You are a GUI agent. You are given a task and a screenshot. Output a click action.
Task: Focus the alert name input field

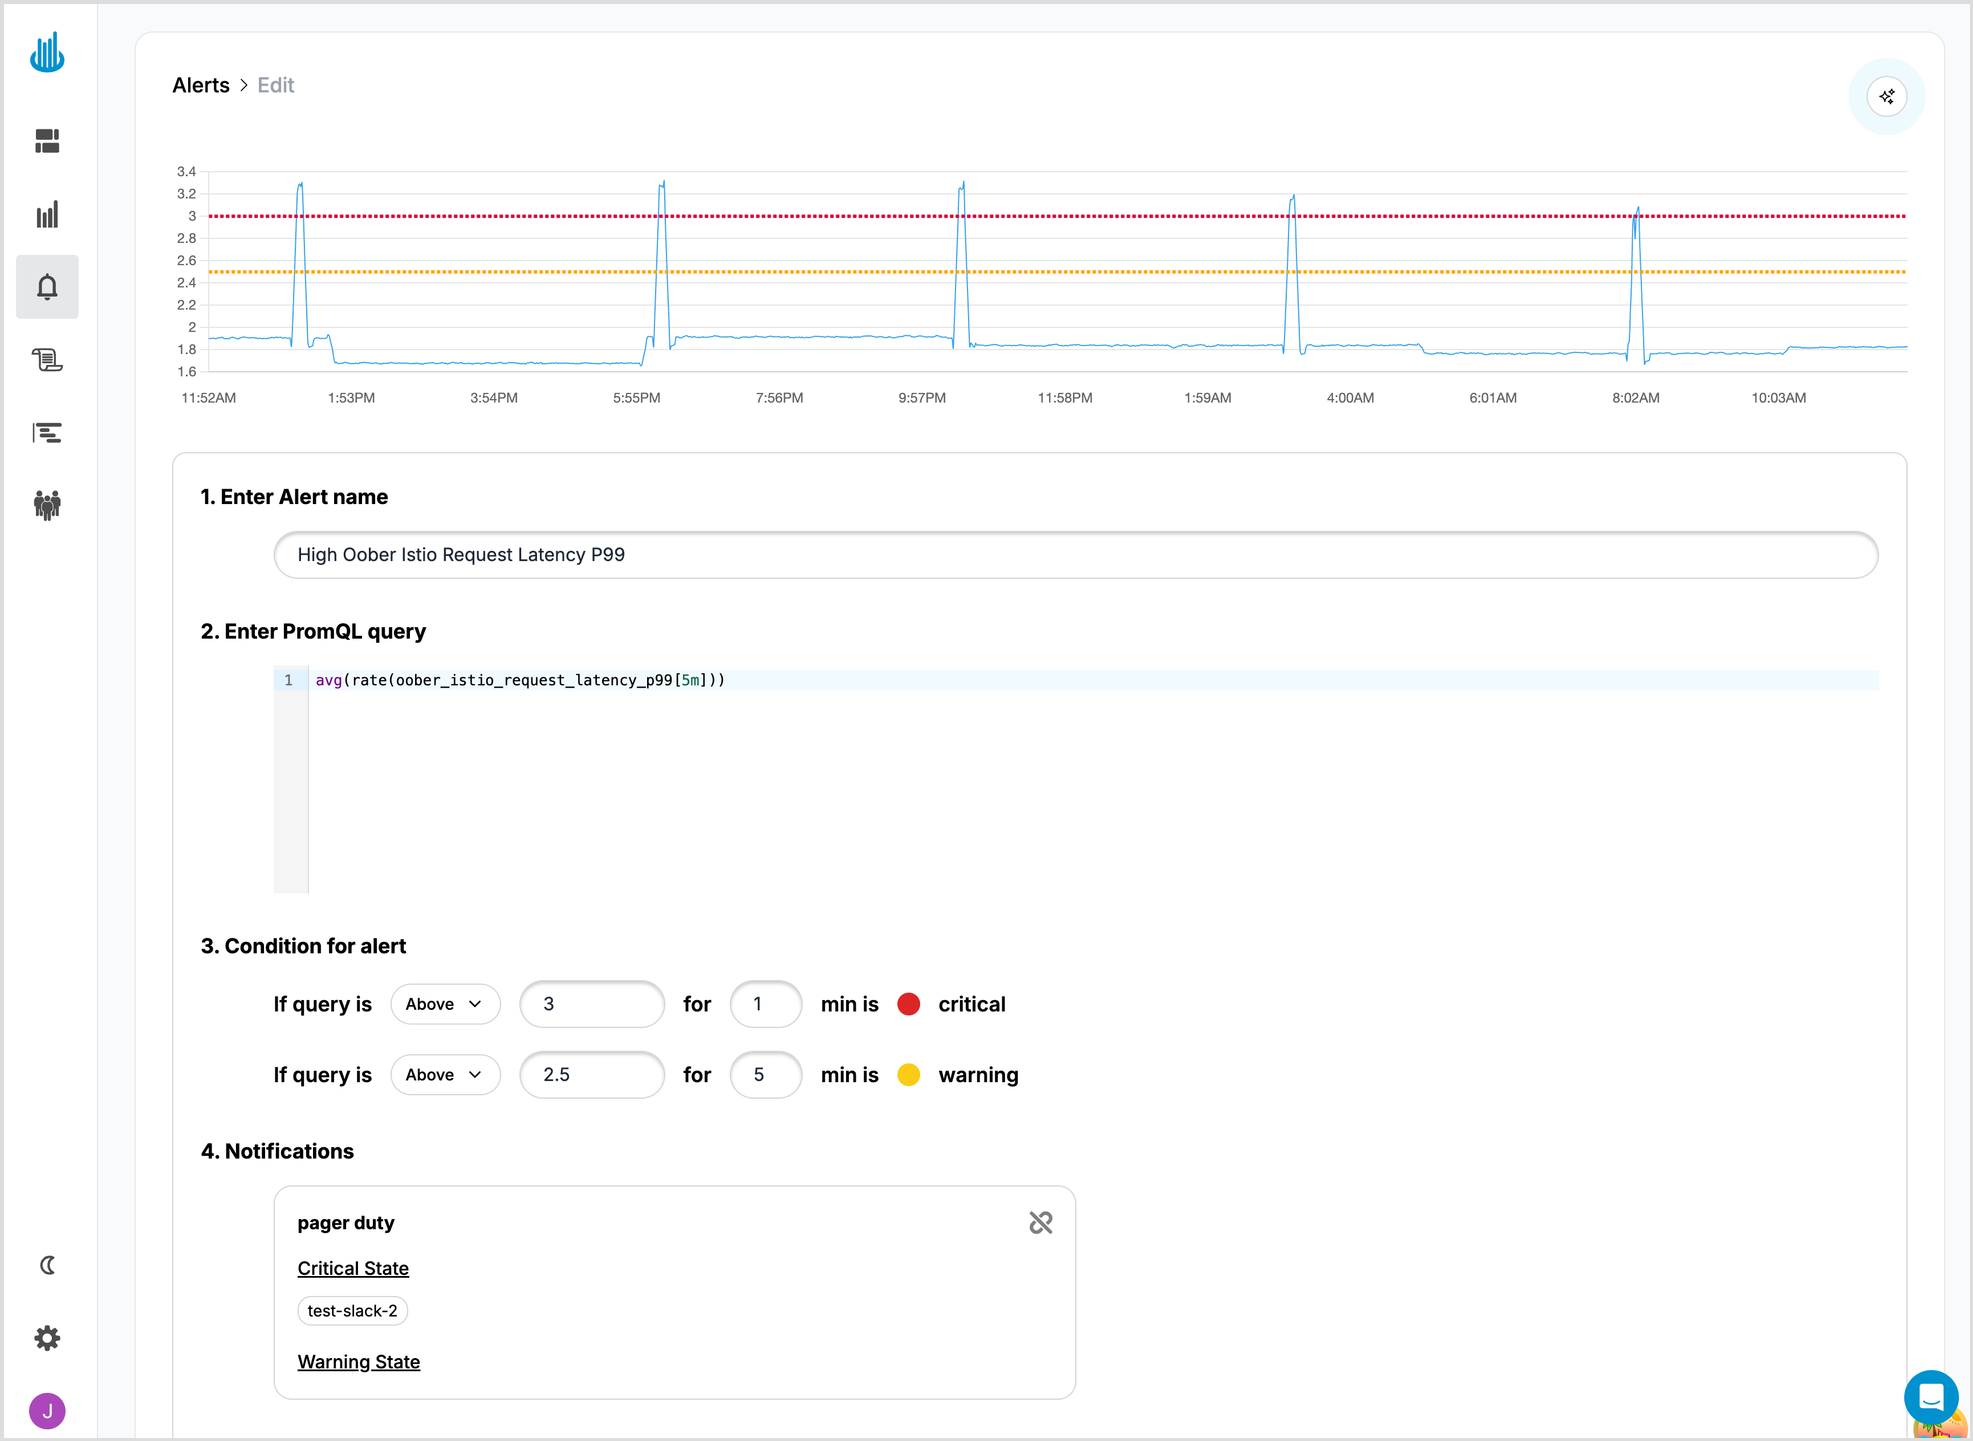pos(1075,555)
